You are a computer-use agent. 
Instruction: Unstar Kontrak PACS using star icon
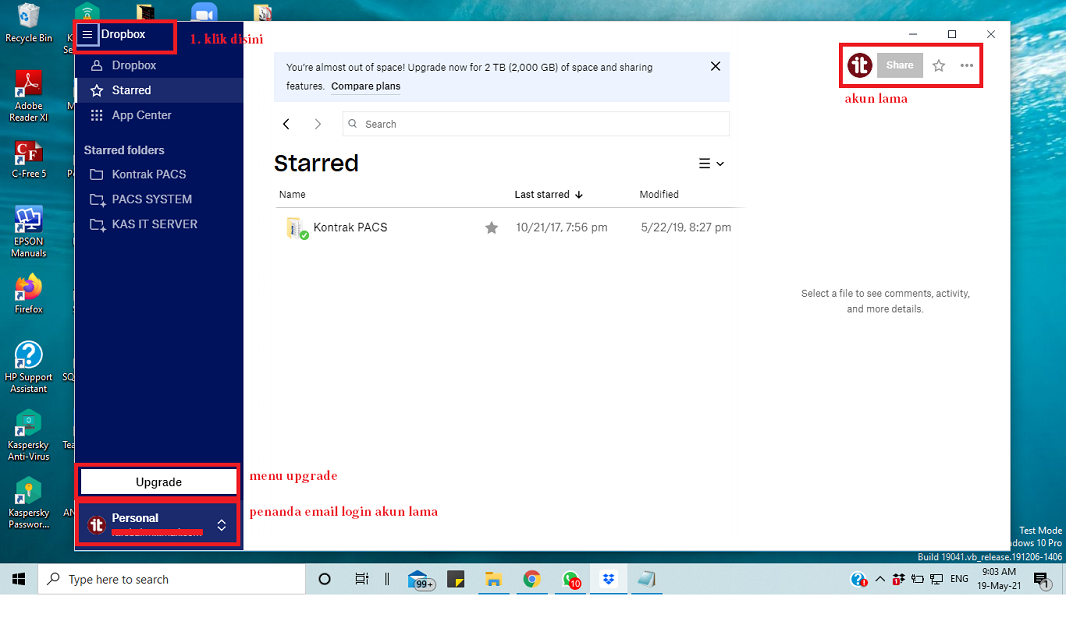492,228
